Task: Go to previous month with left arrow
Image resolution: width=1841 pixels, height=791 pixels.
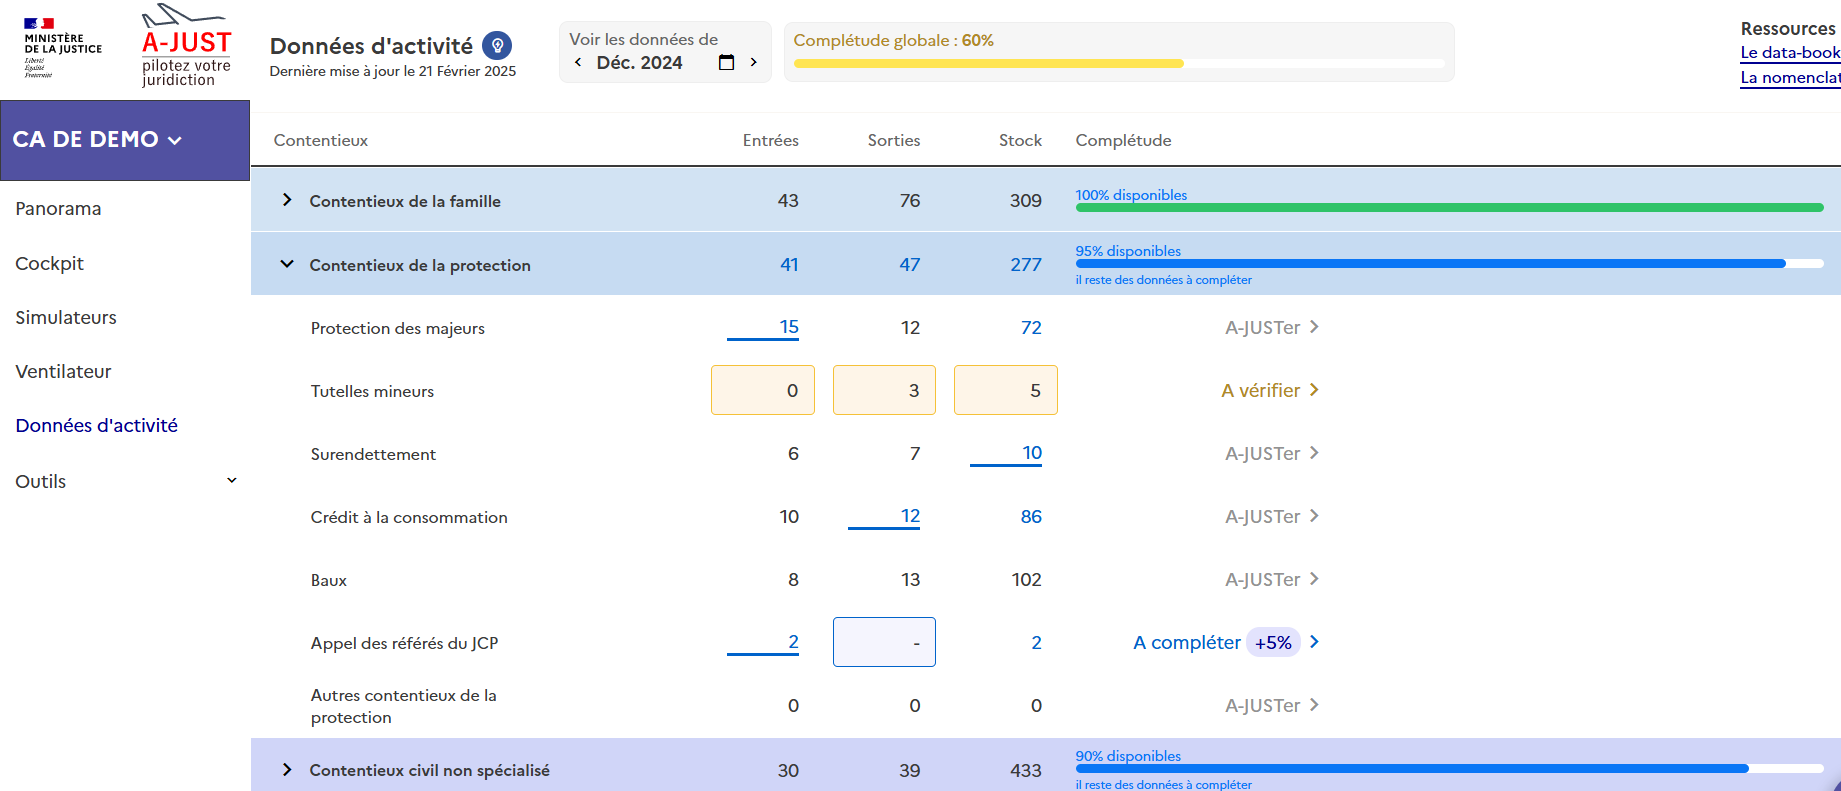Action: tap(578, 62)
